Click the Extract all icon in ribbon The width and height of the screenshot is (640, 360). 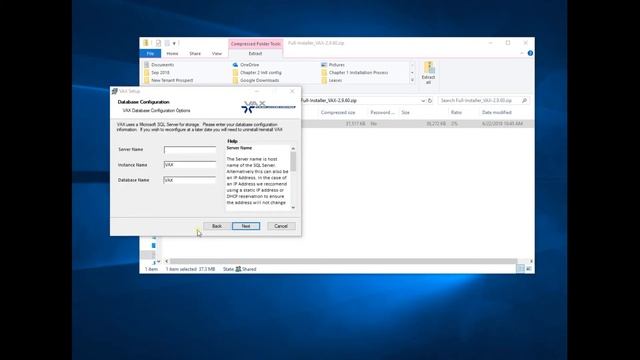429,73
